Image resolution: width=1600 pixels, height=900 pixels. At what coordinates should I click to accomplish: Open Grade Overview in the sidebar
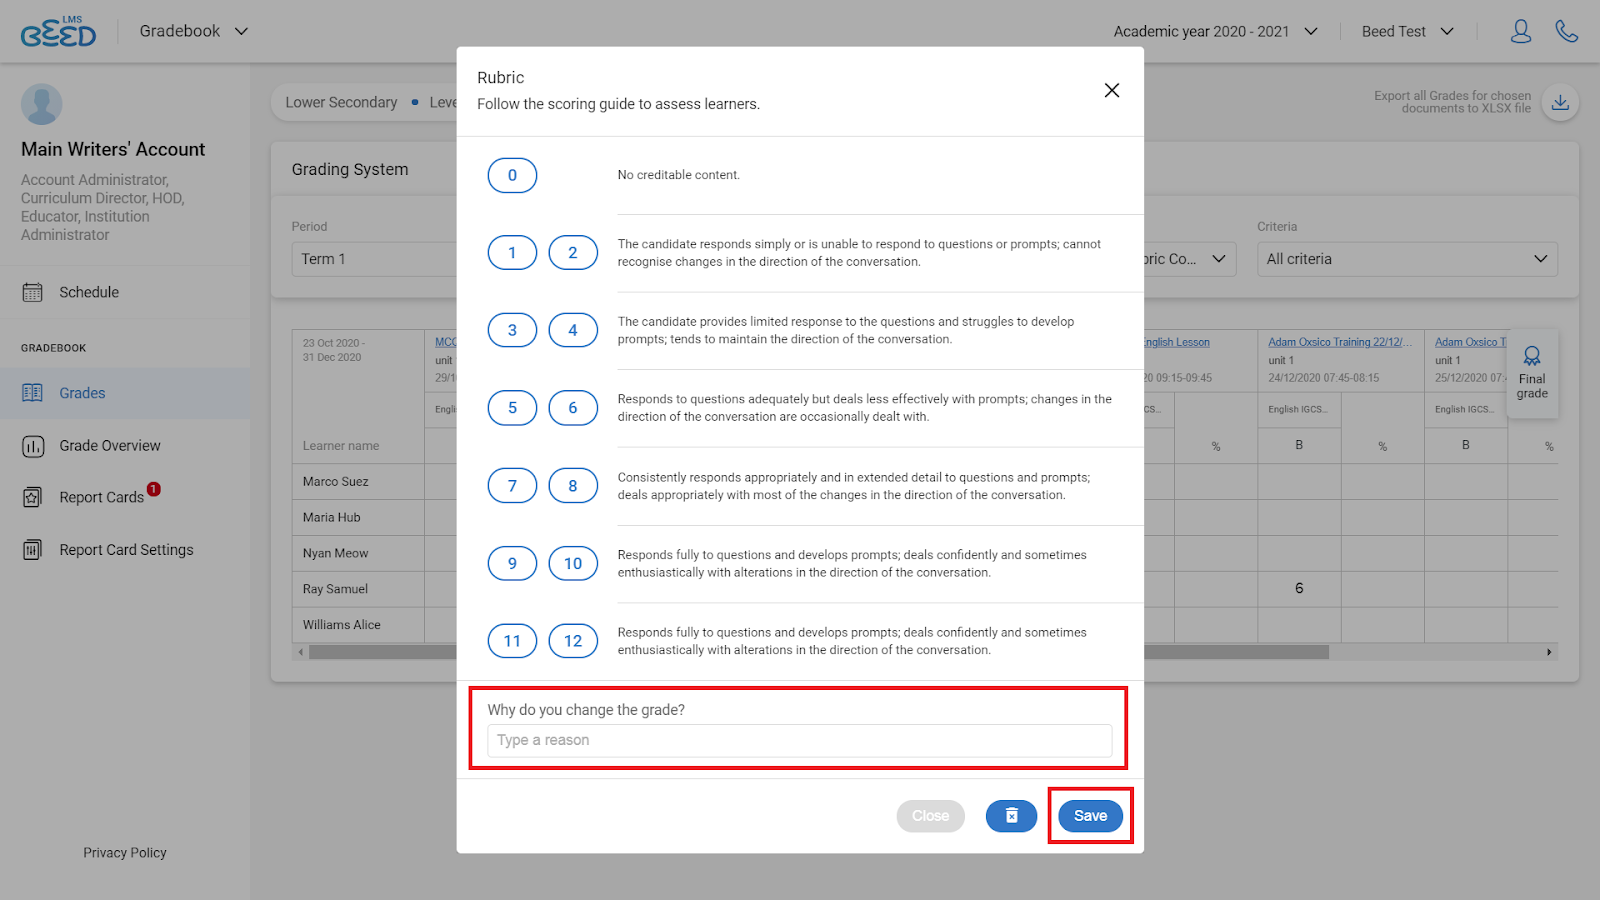110,446
